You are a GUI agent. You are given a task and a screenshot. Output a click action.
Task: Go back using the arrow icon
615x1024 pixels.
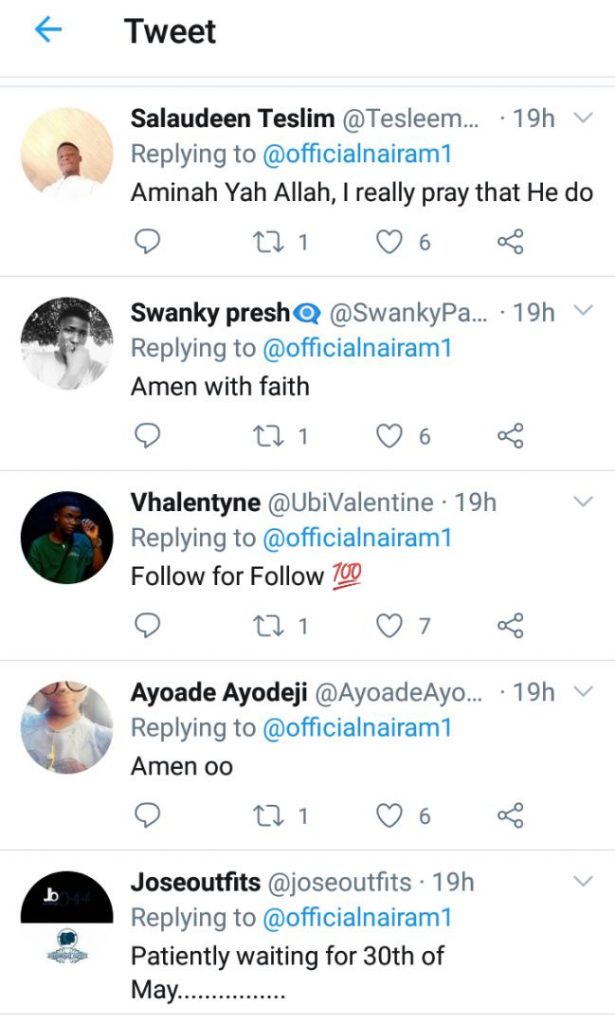pyautogui.click(x=48, y=31)
